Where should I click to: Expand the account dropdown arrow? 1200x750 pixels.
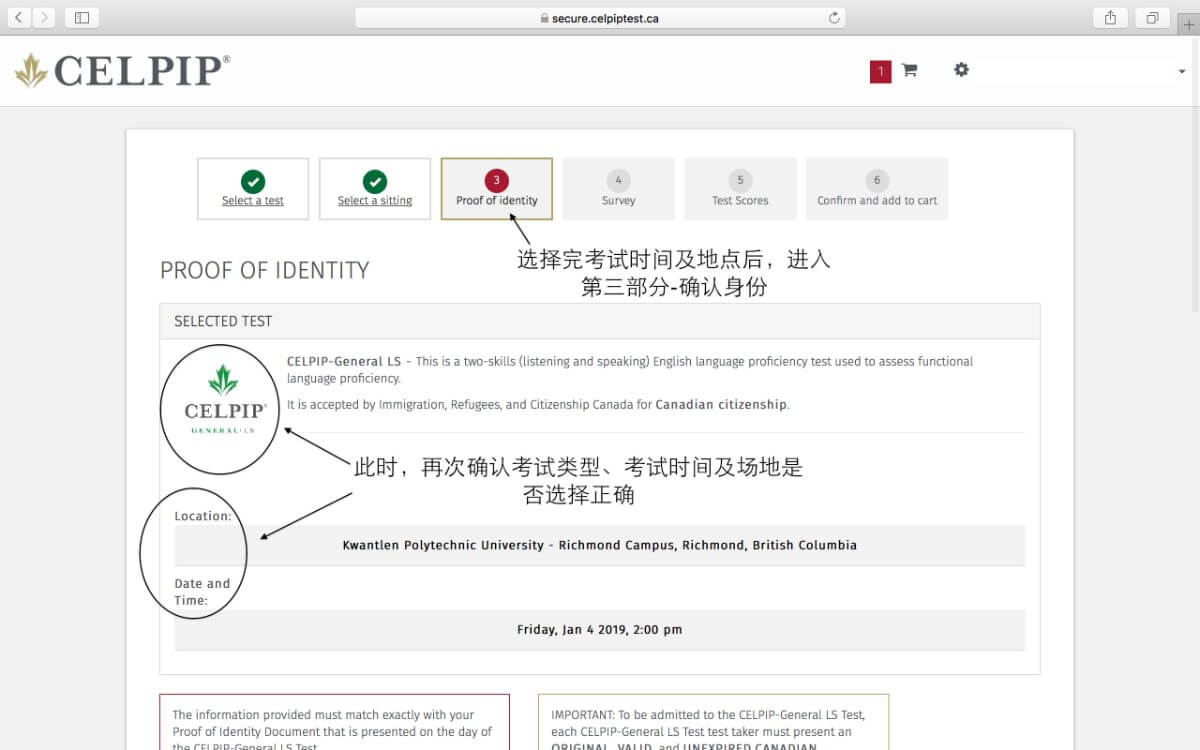pyautogui.click(x=1182, y=72)
